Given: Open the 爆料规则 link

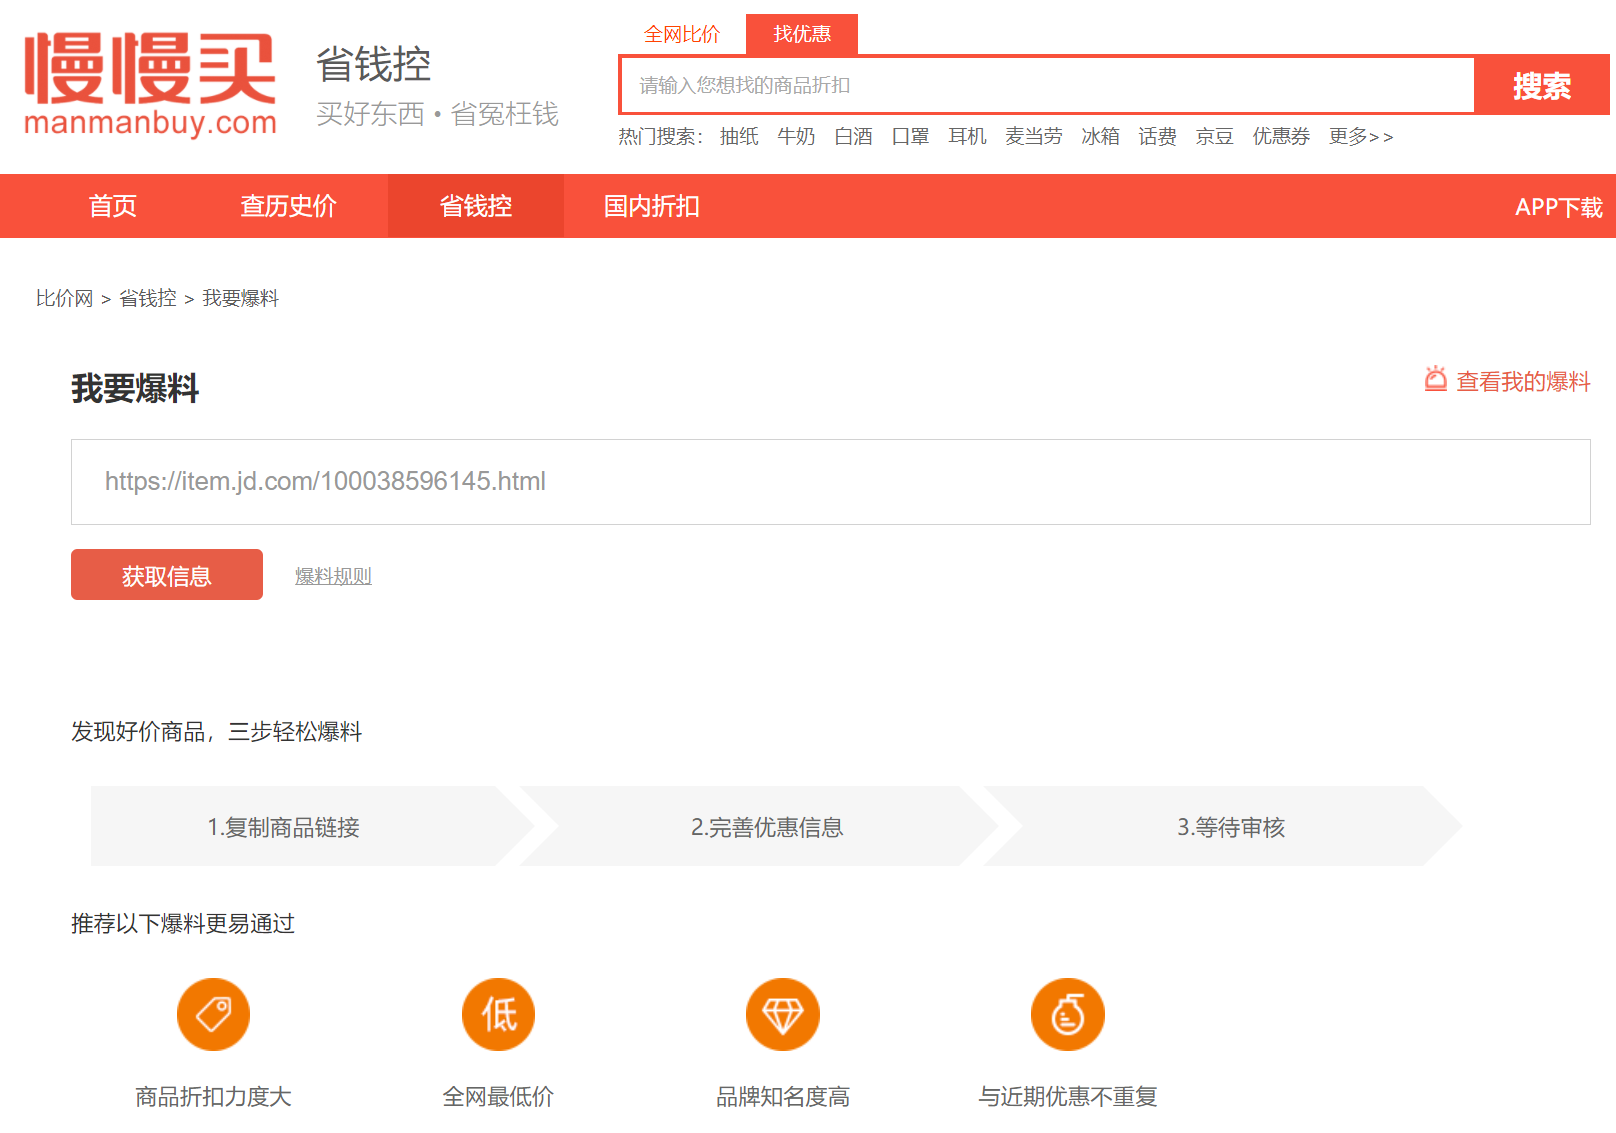Looking at the screenshot, I should click(x=333, y=576).
